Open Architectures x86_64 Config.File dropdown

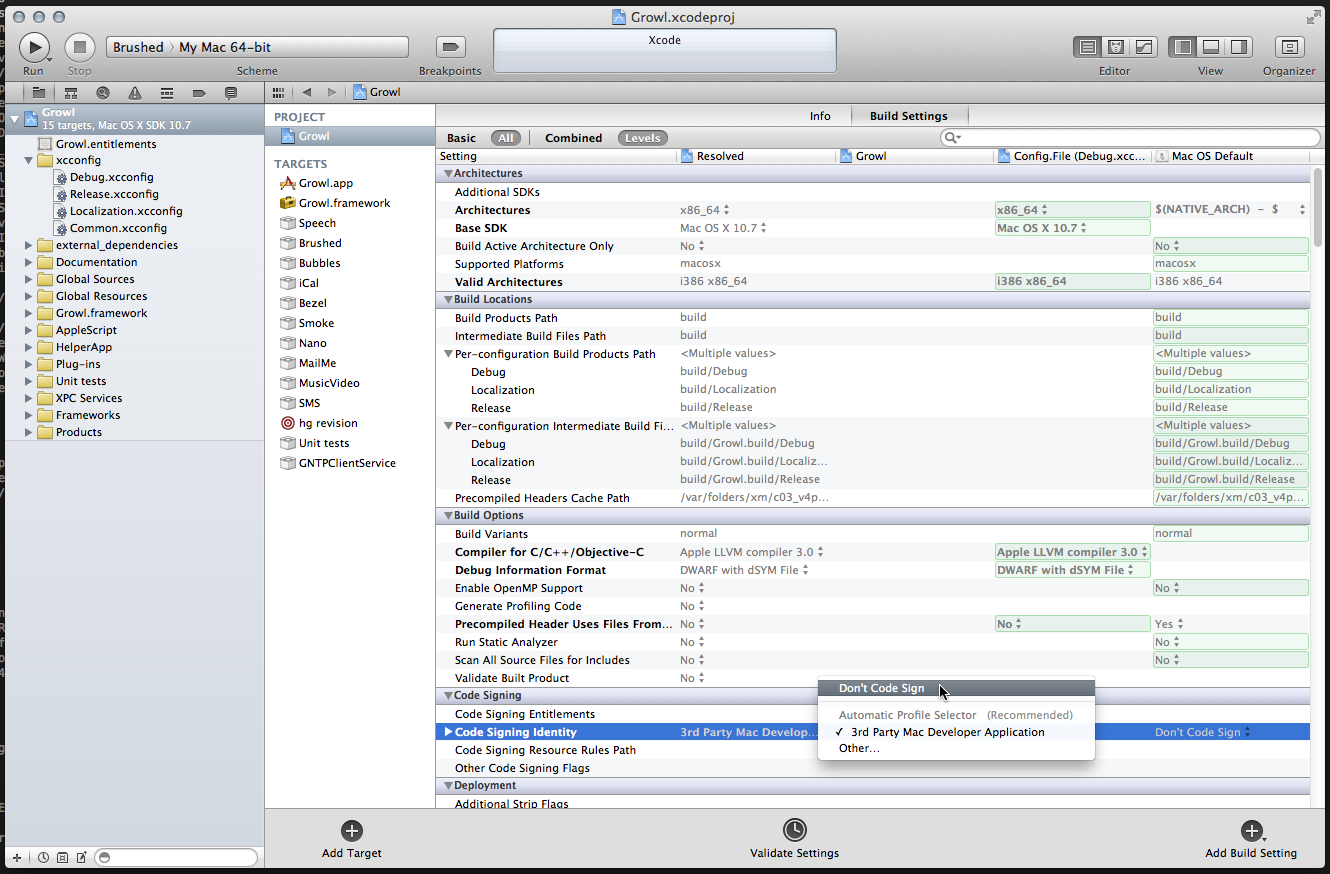click(1072, 210)
